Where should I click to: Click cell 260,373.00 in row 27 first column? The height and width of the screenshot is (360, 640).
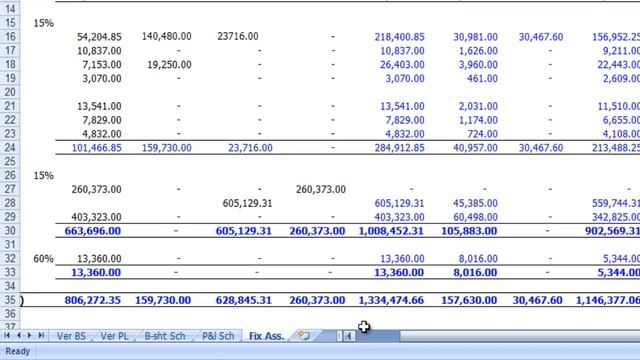(96, 190)
